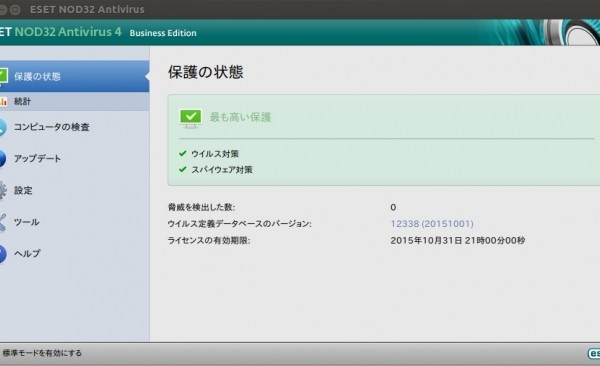The width and height of the screenshot is (600, 366).
Task: Click the green monitor checkmark status icon
Action: coord(190,118)
